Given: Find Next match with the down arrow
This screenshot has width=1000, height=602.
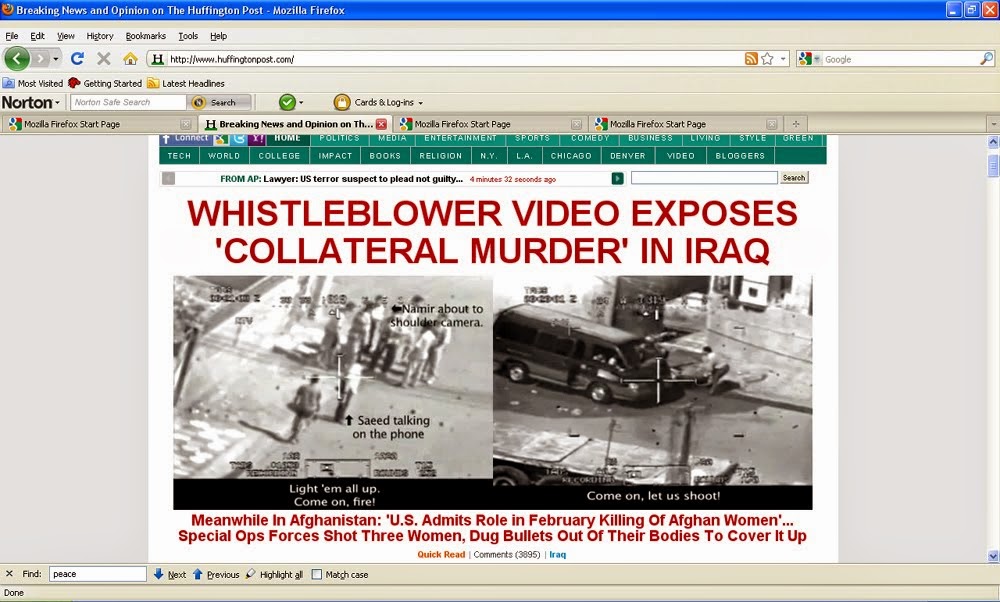Looking at the screenshot, I should coord(170,574).
